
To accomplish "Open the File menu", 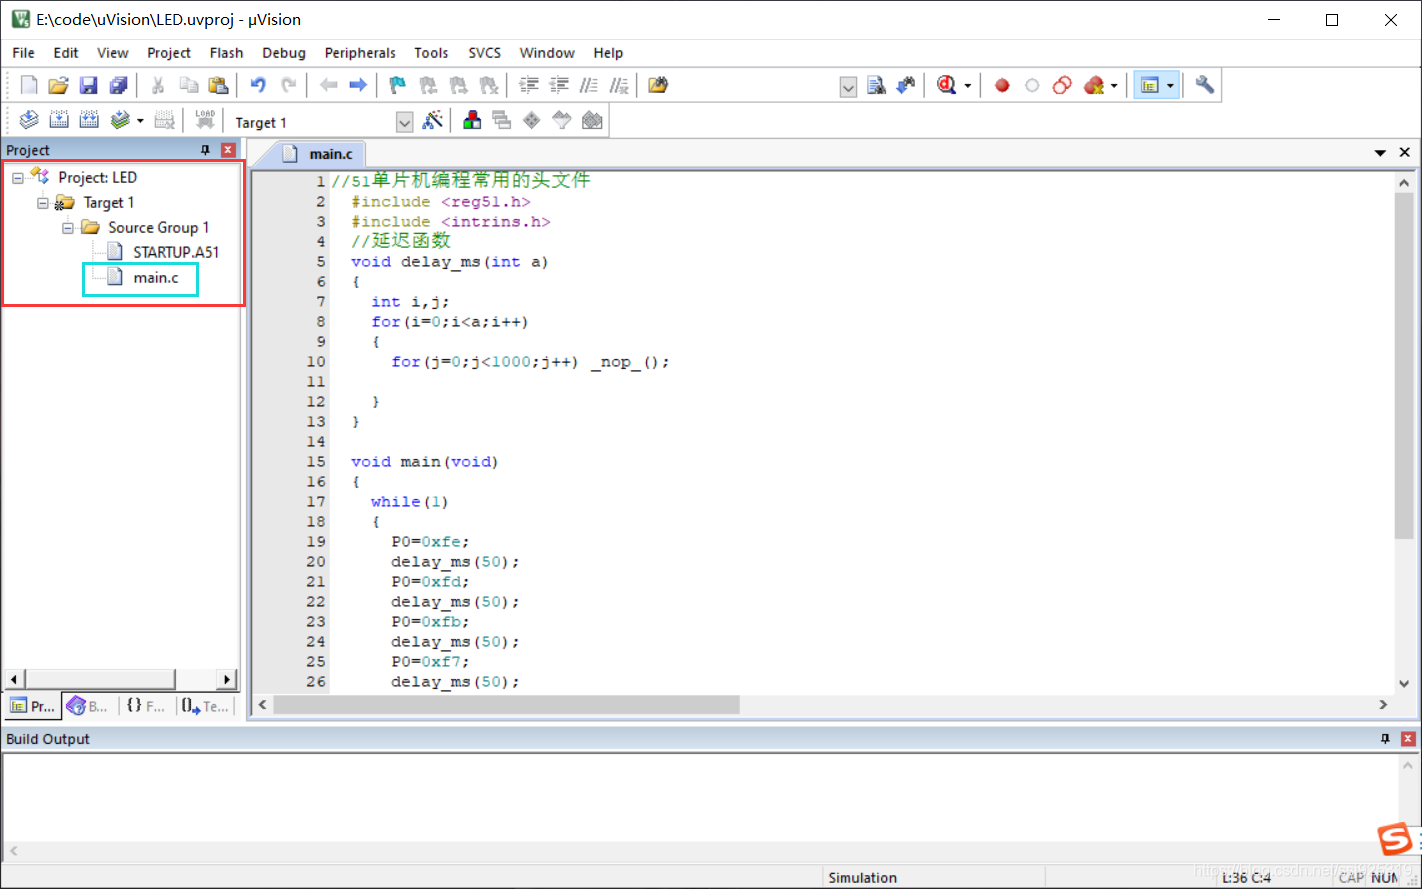I will (23, 53).
